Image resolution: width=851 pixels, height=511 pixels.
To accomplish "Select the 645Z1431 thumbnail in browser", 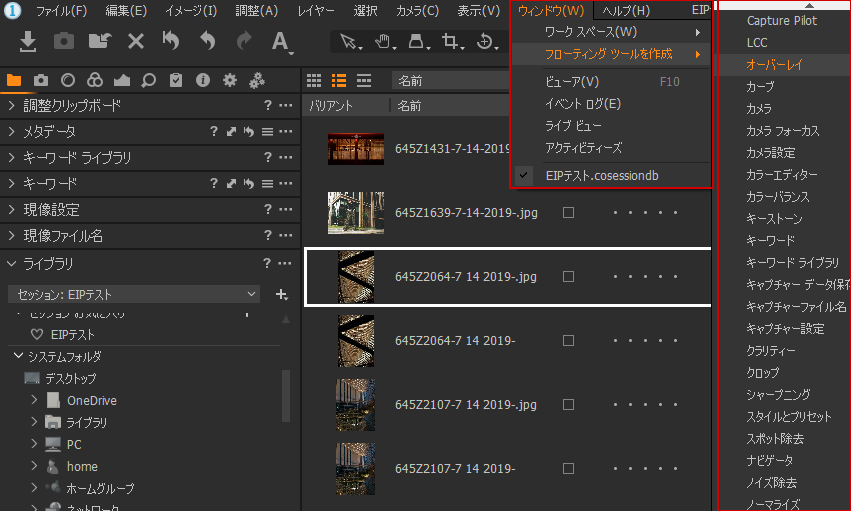I will (355, 149).
